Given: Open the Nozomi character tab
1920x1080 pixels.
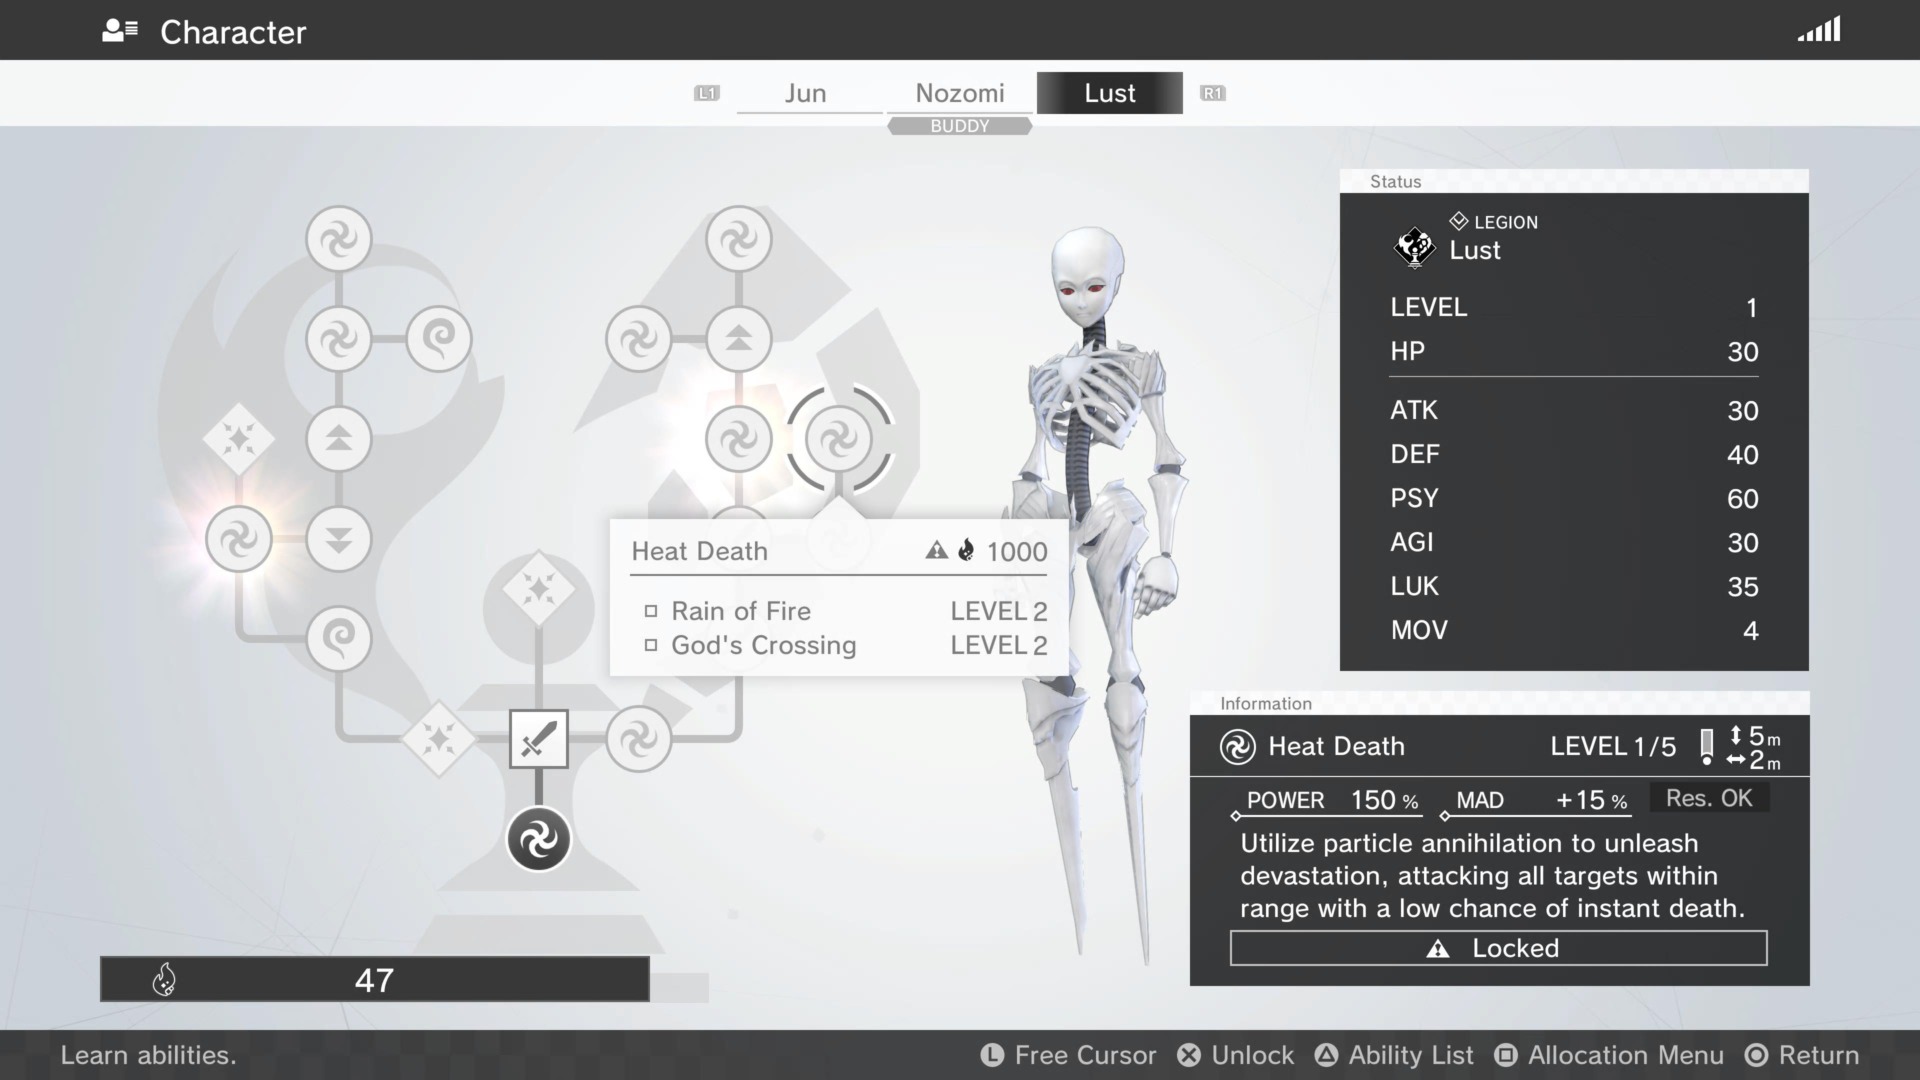Looking at the screenshot, I should (x=959, y=93).
